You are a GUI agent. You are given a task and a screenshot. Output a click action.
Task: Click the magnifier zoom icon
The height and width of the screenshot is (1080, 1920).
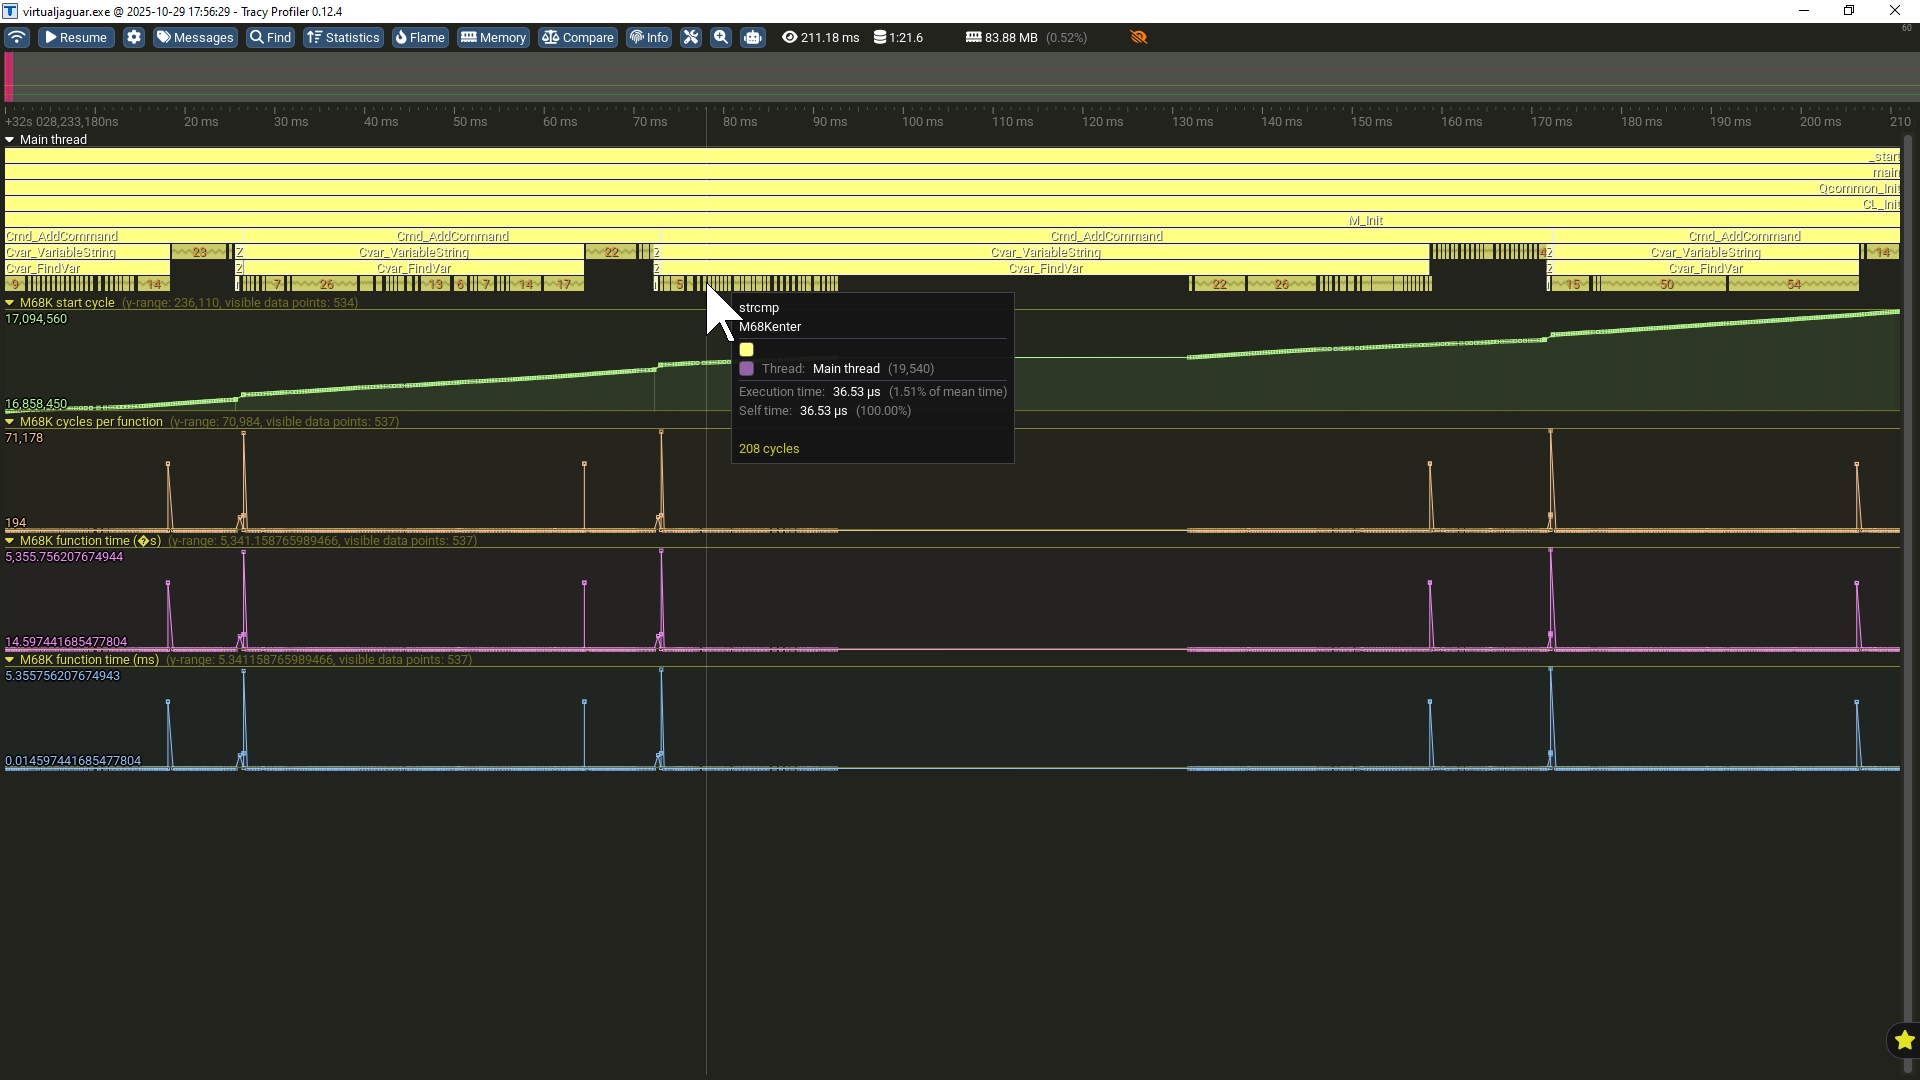[x=721, y=37]
